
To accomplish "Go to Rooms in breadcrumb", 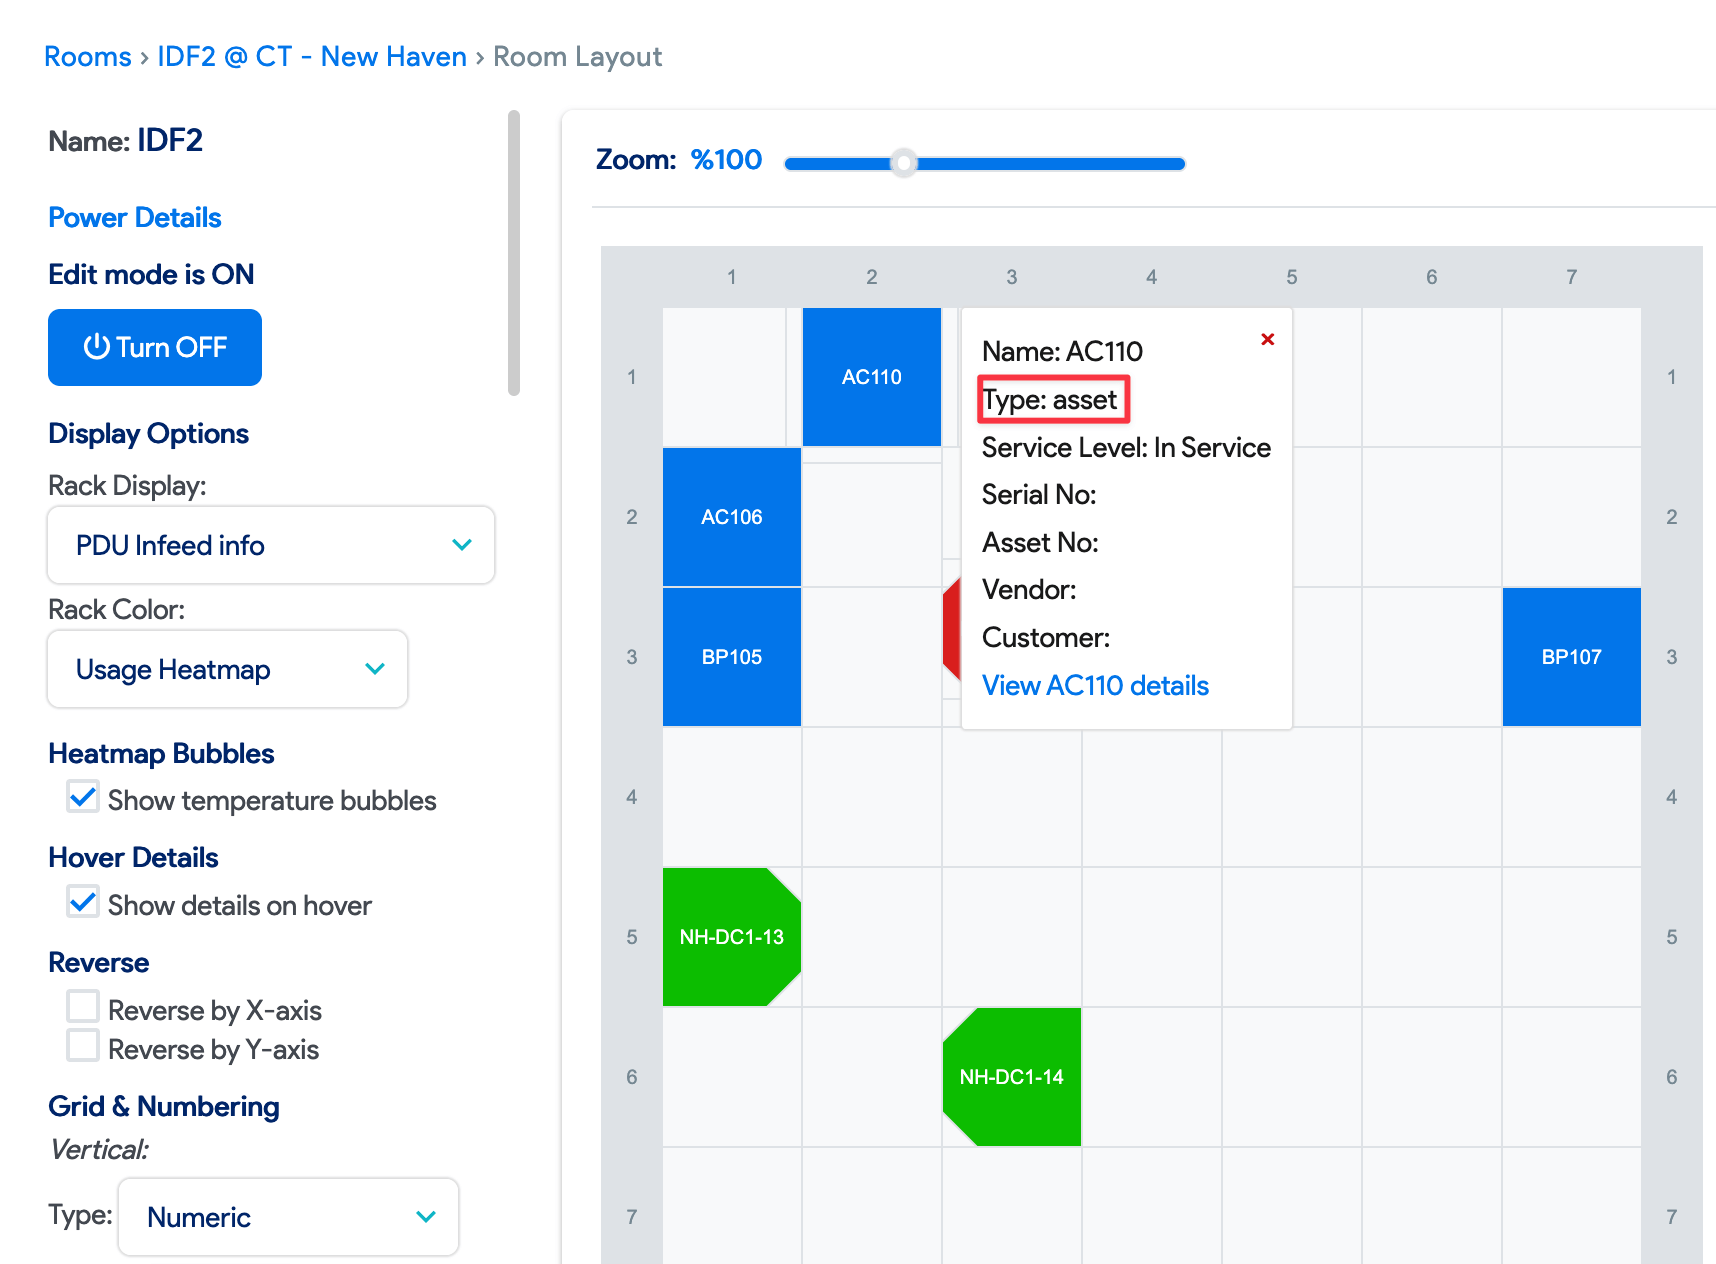I will click(88, 57).
